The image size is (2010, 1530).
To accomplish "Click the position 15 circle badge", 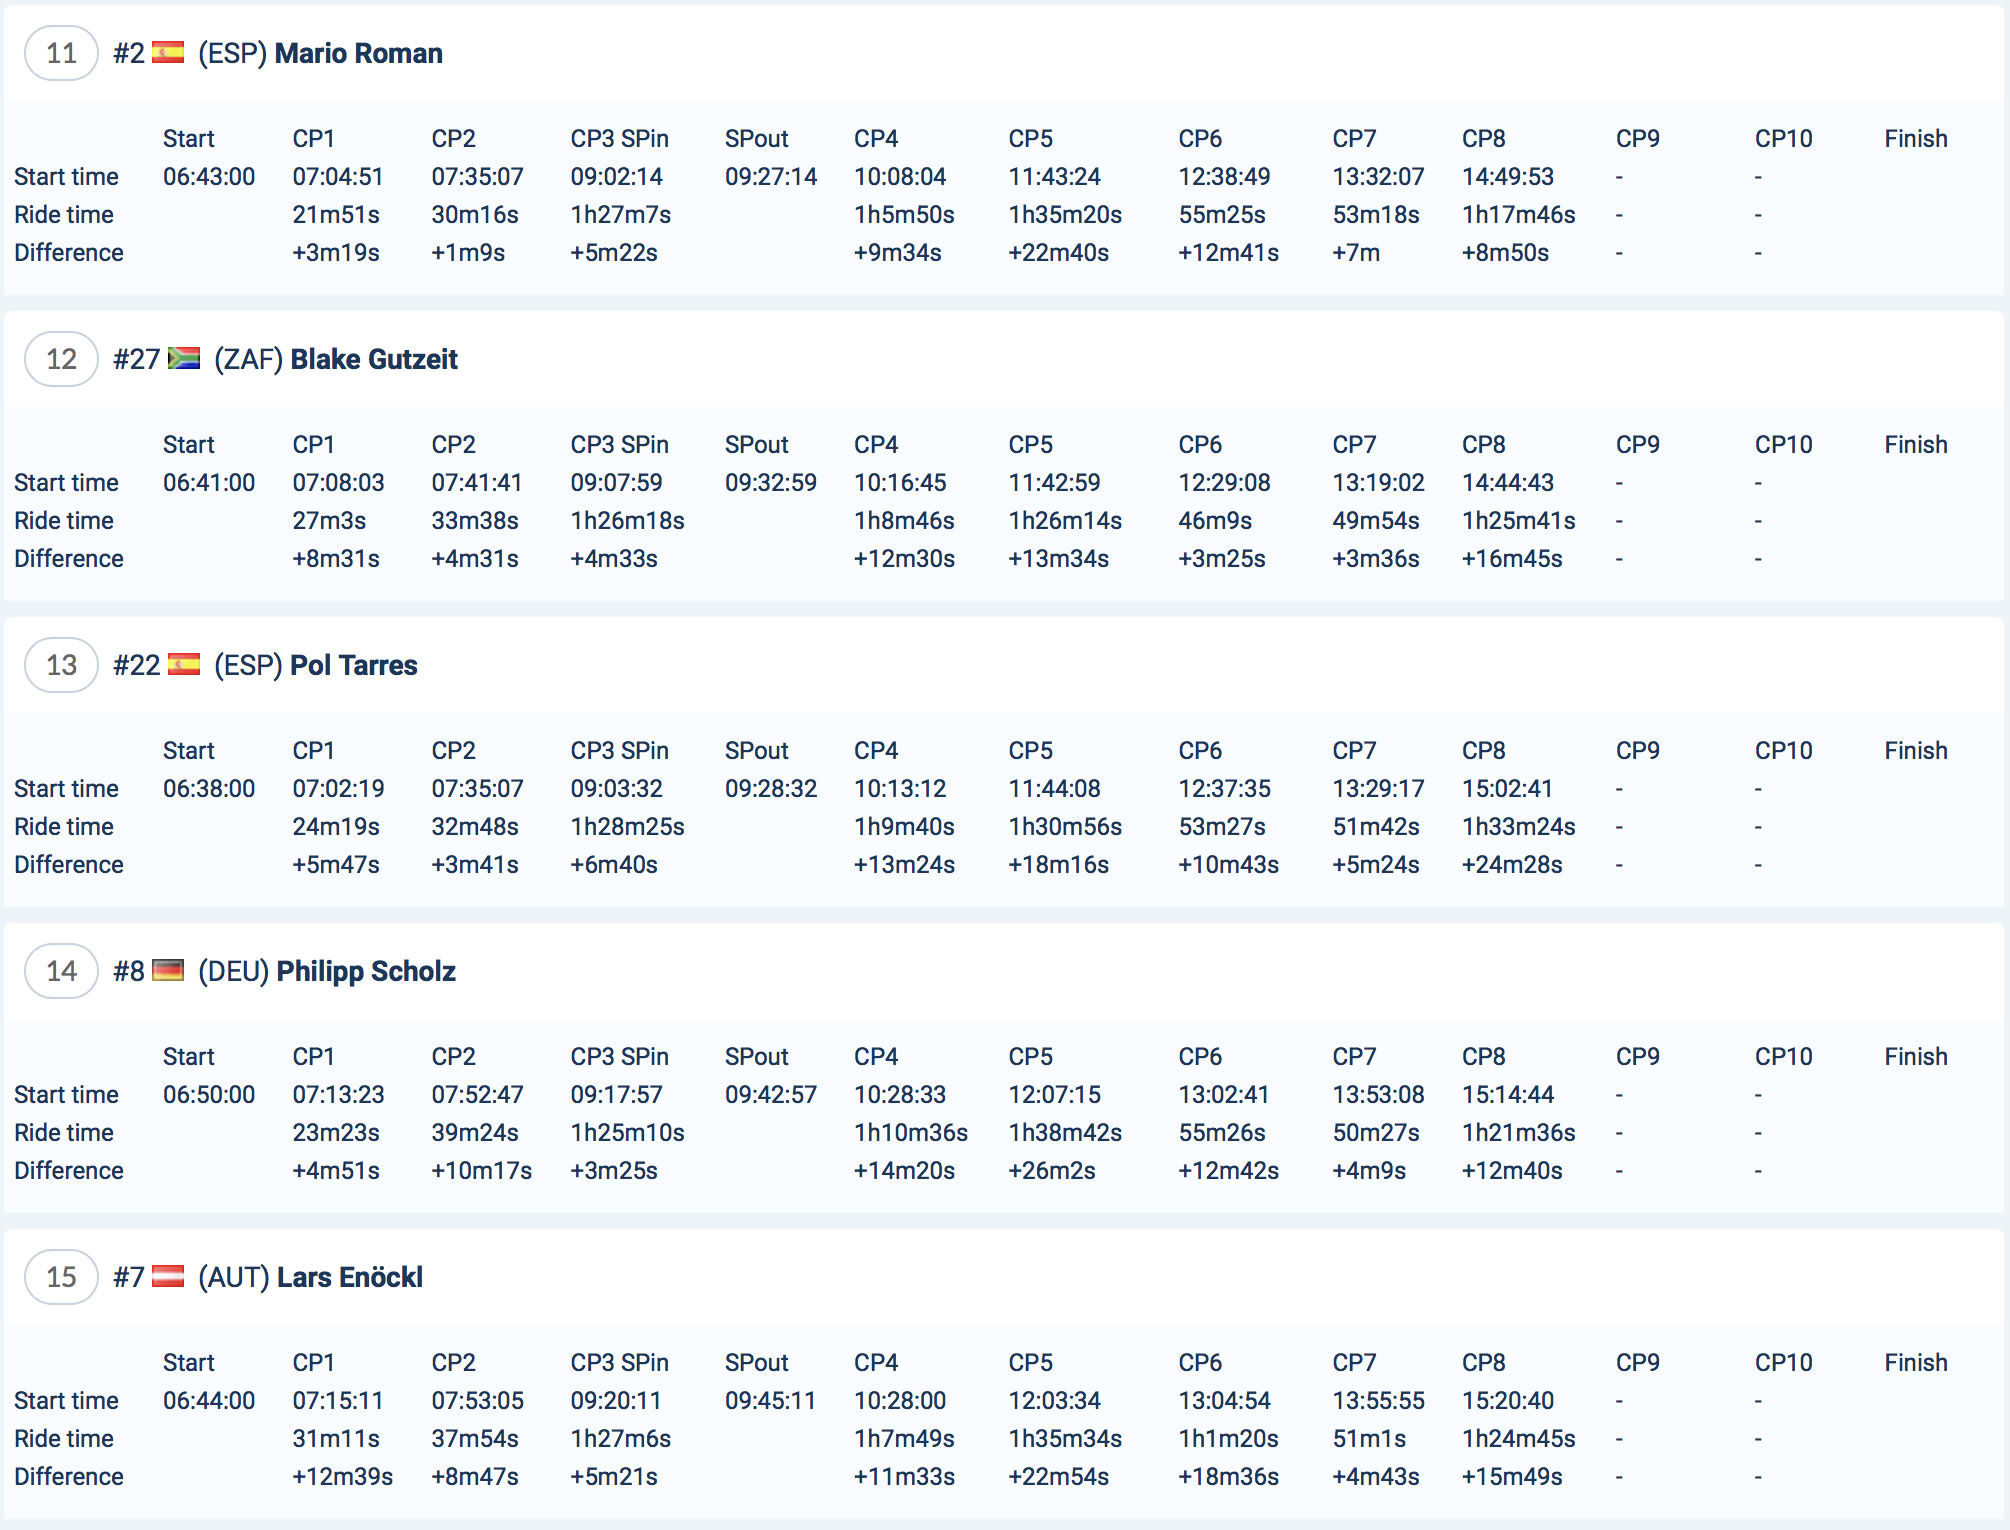I will click(x=61, y=1277).
